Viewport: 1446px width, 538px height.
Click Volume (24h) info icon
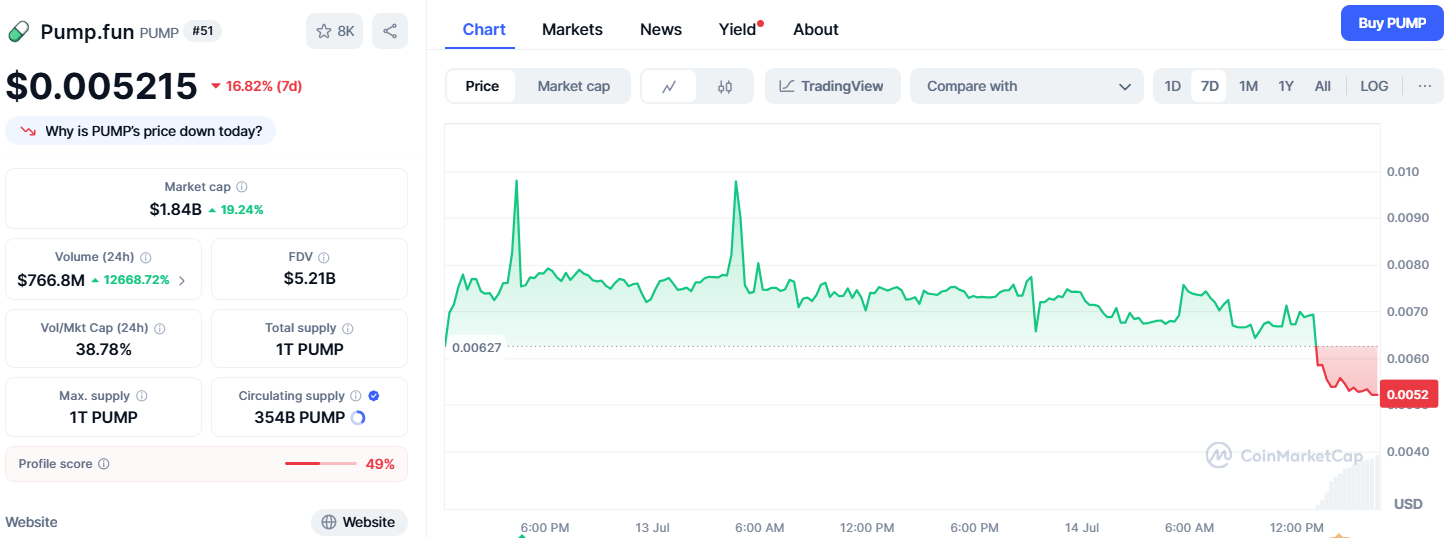[x=146, y=257]
